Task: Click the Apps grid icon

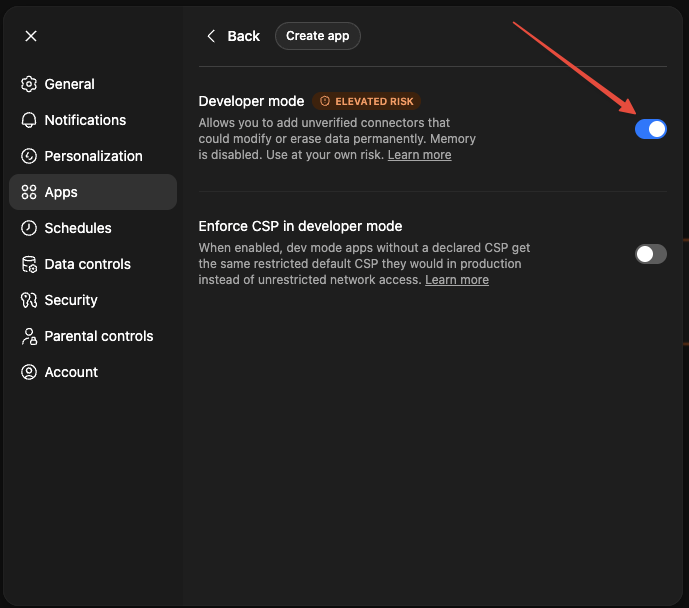Action: click(x=29, y=192)
